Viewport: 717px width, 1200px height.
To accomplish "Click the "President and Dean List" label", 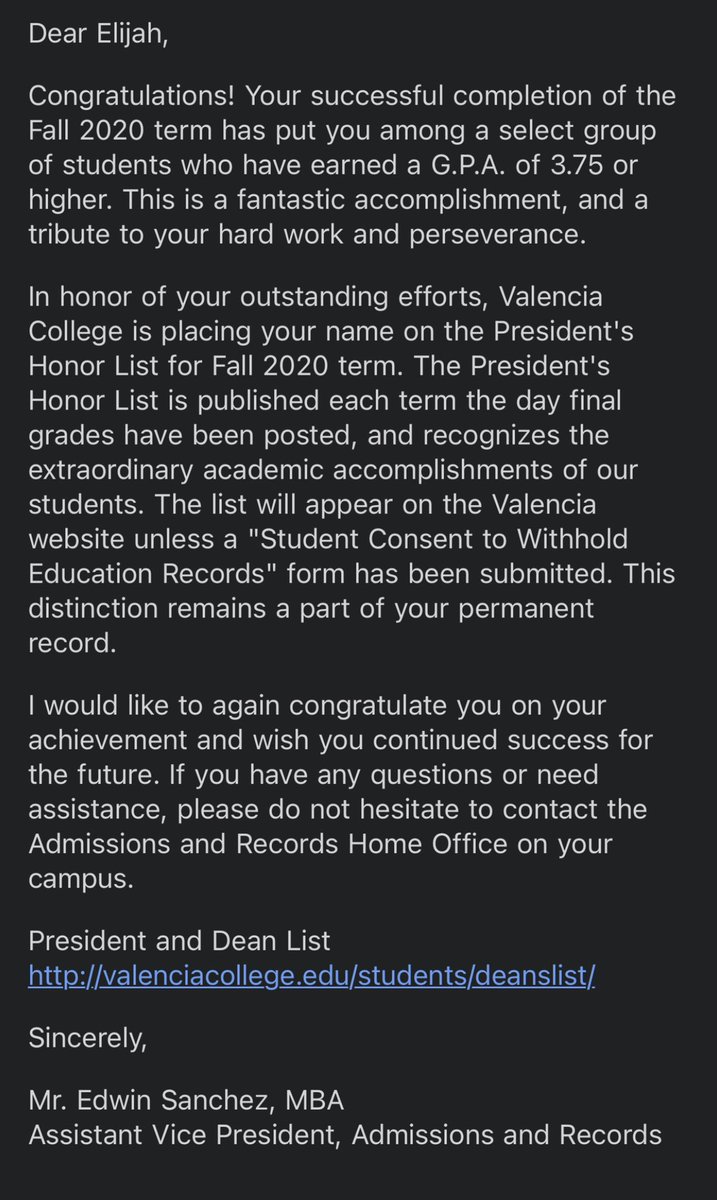I will (x=179, y=941).
